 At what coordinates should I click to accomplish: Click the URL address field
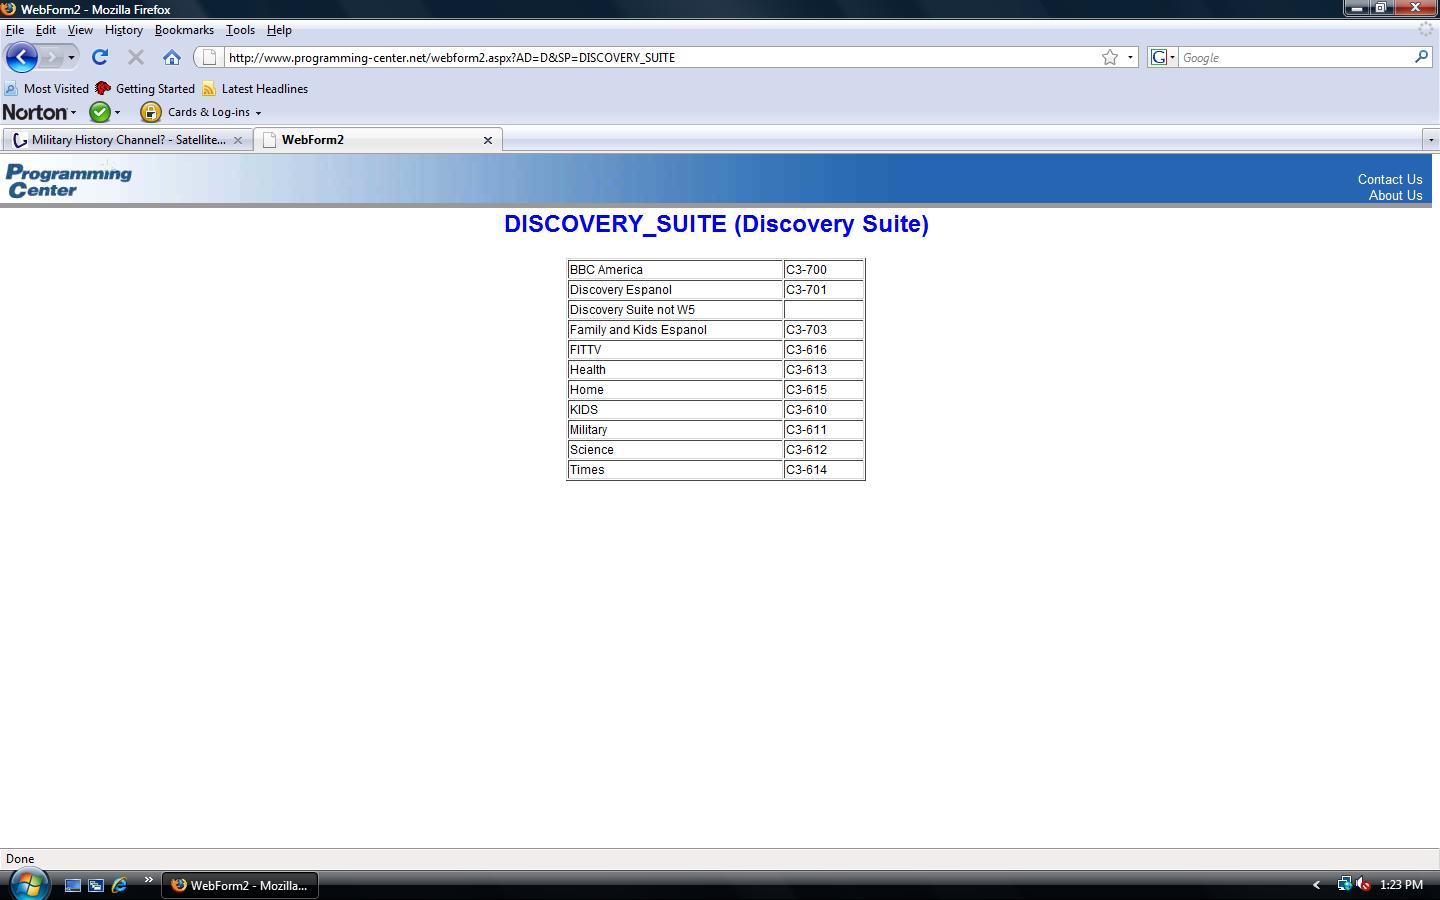pos(660,57)
